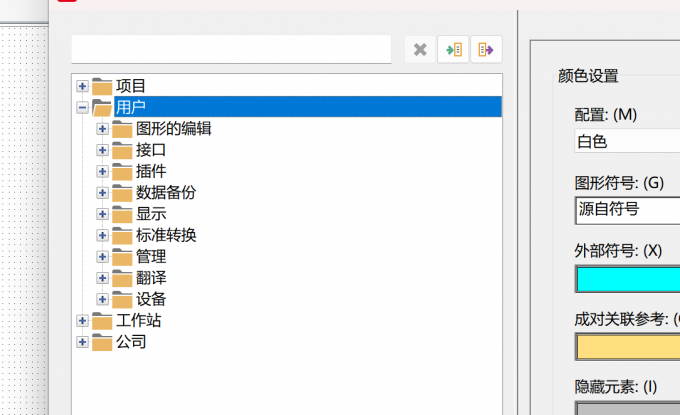The width and height of the screenshot is (680, 415).
Task: Expand the 项目 tree node
Action: [82, 86]
